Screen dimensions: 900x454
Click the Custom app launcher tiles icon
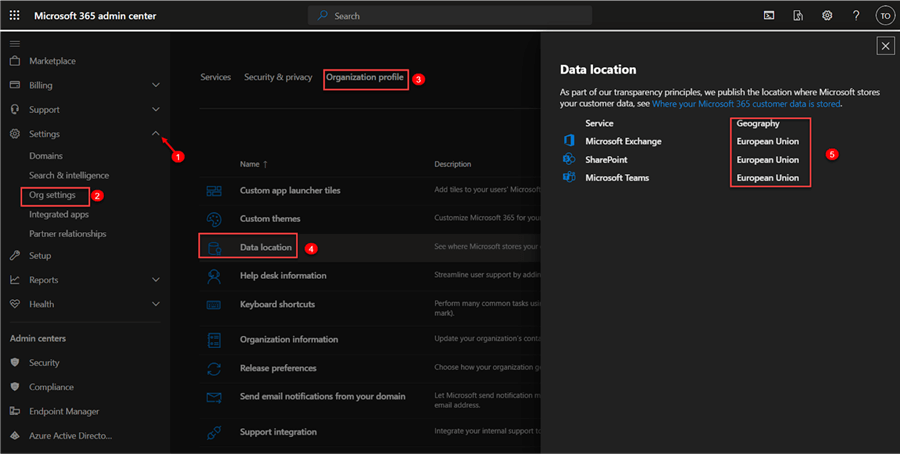pos(214,191)
